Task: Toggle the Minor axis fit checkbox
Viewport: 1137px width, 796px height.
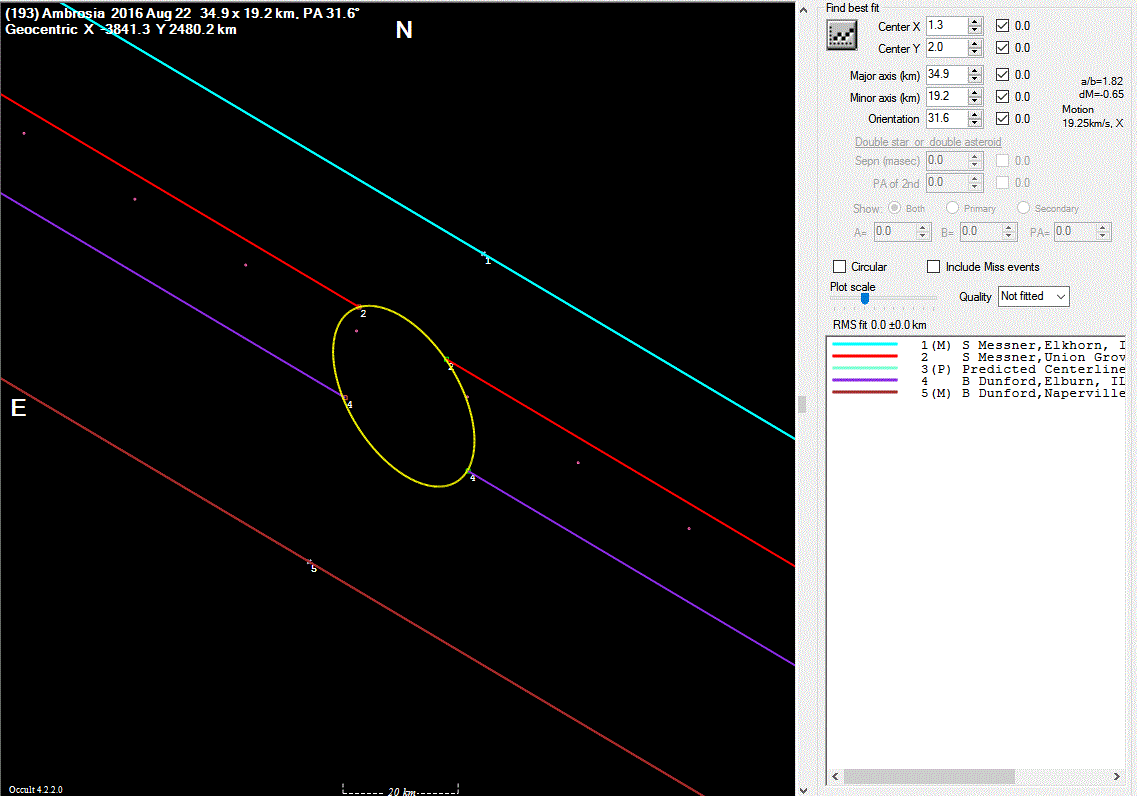Action: point(1002,96)
